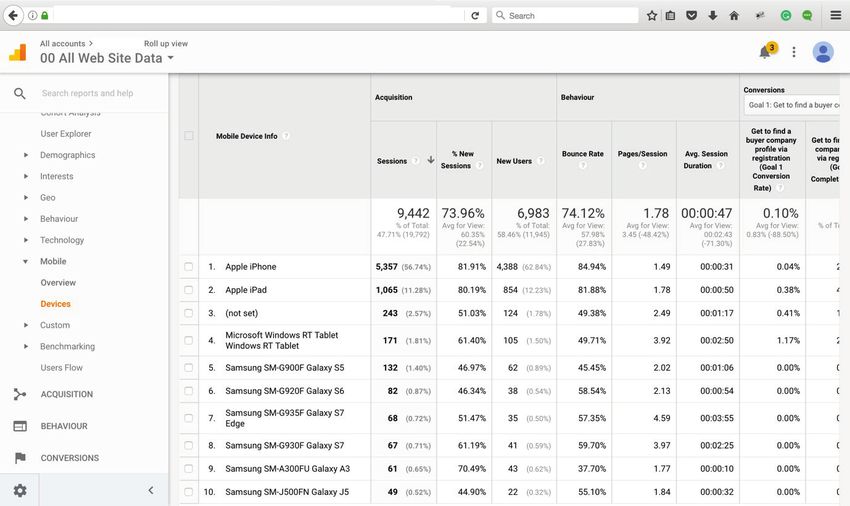Open the User Explorer report
This screenshot has width=850, height=506.
pos(66,133)
